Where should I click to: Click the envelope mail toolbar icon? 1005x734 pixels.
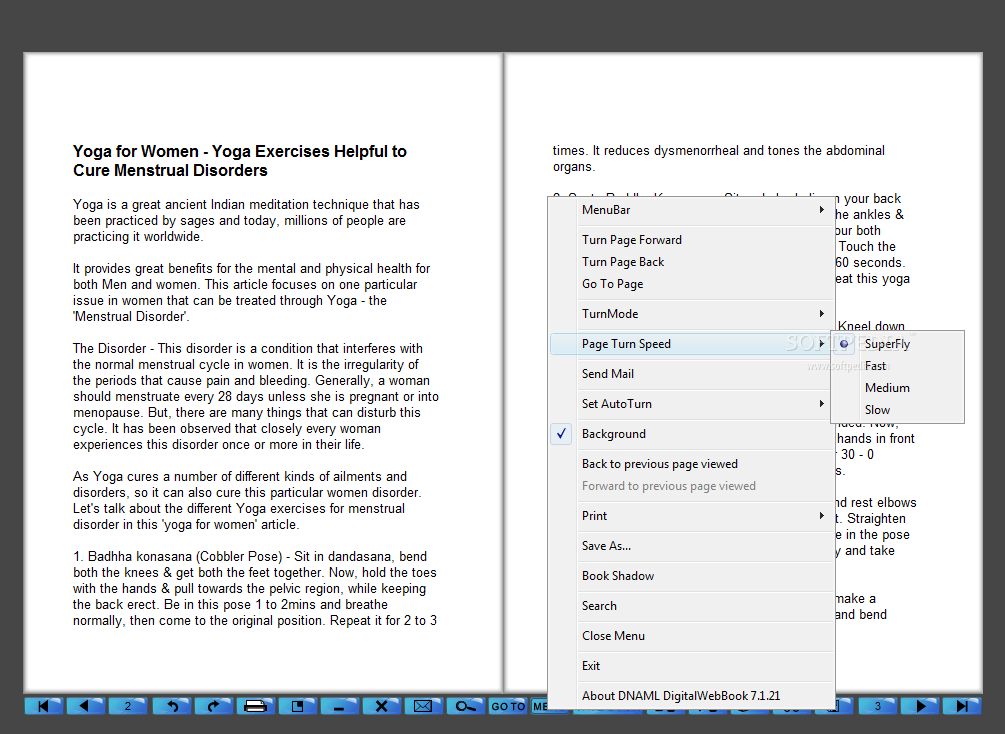point(424,706)
